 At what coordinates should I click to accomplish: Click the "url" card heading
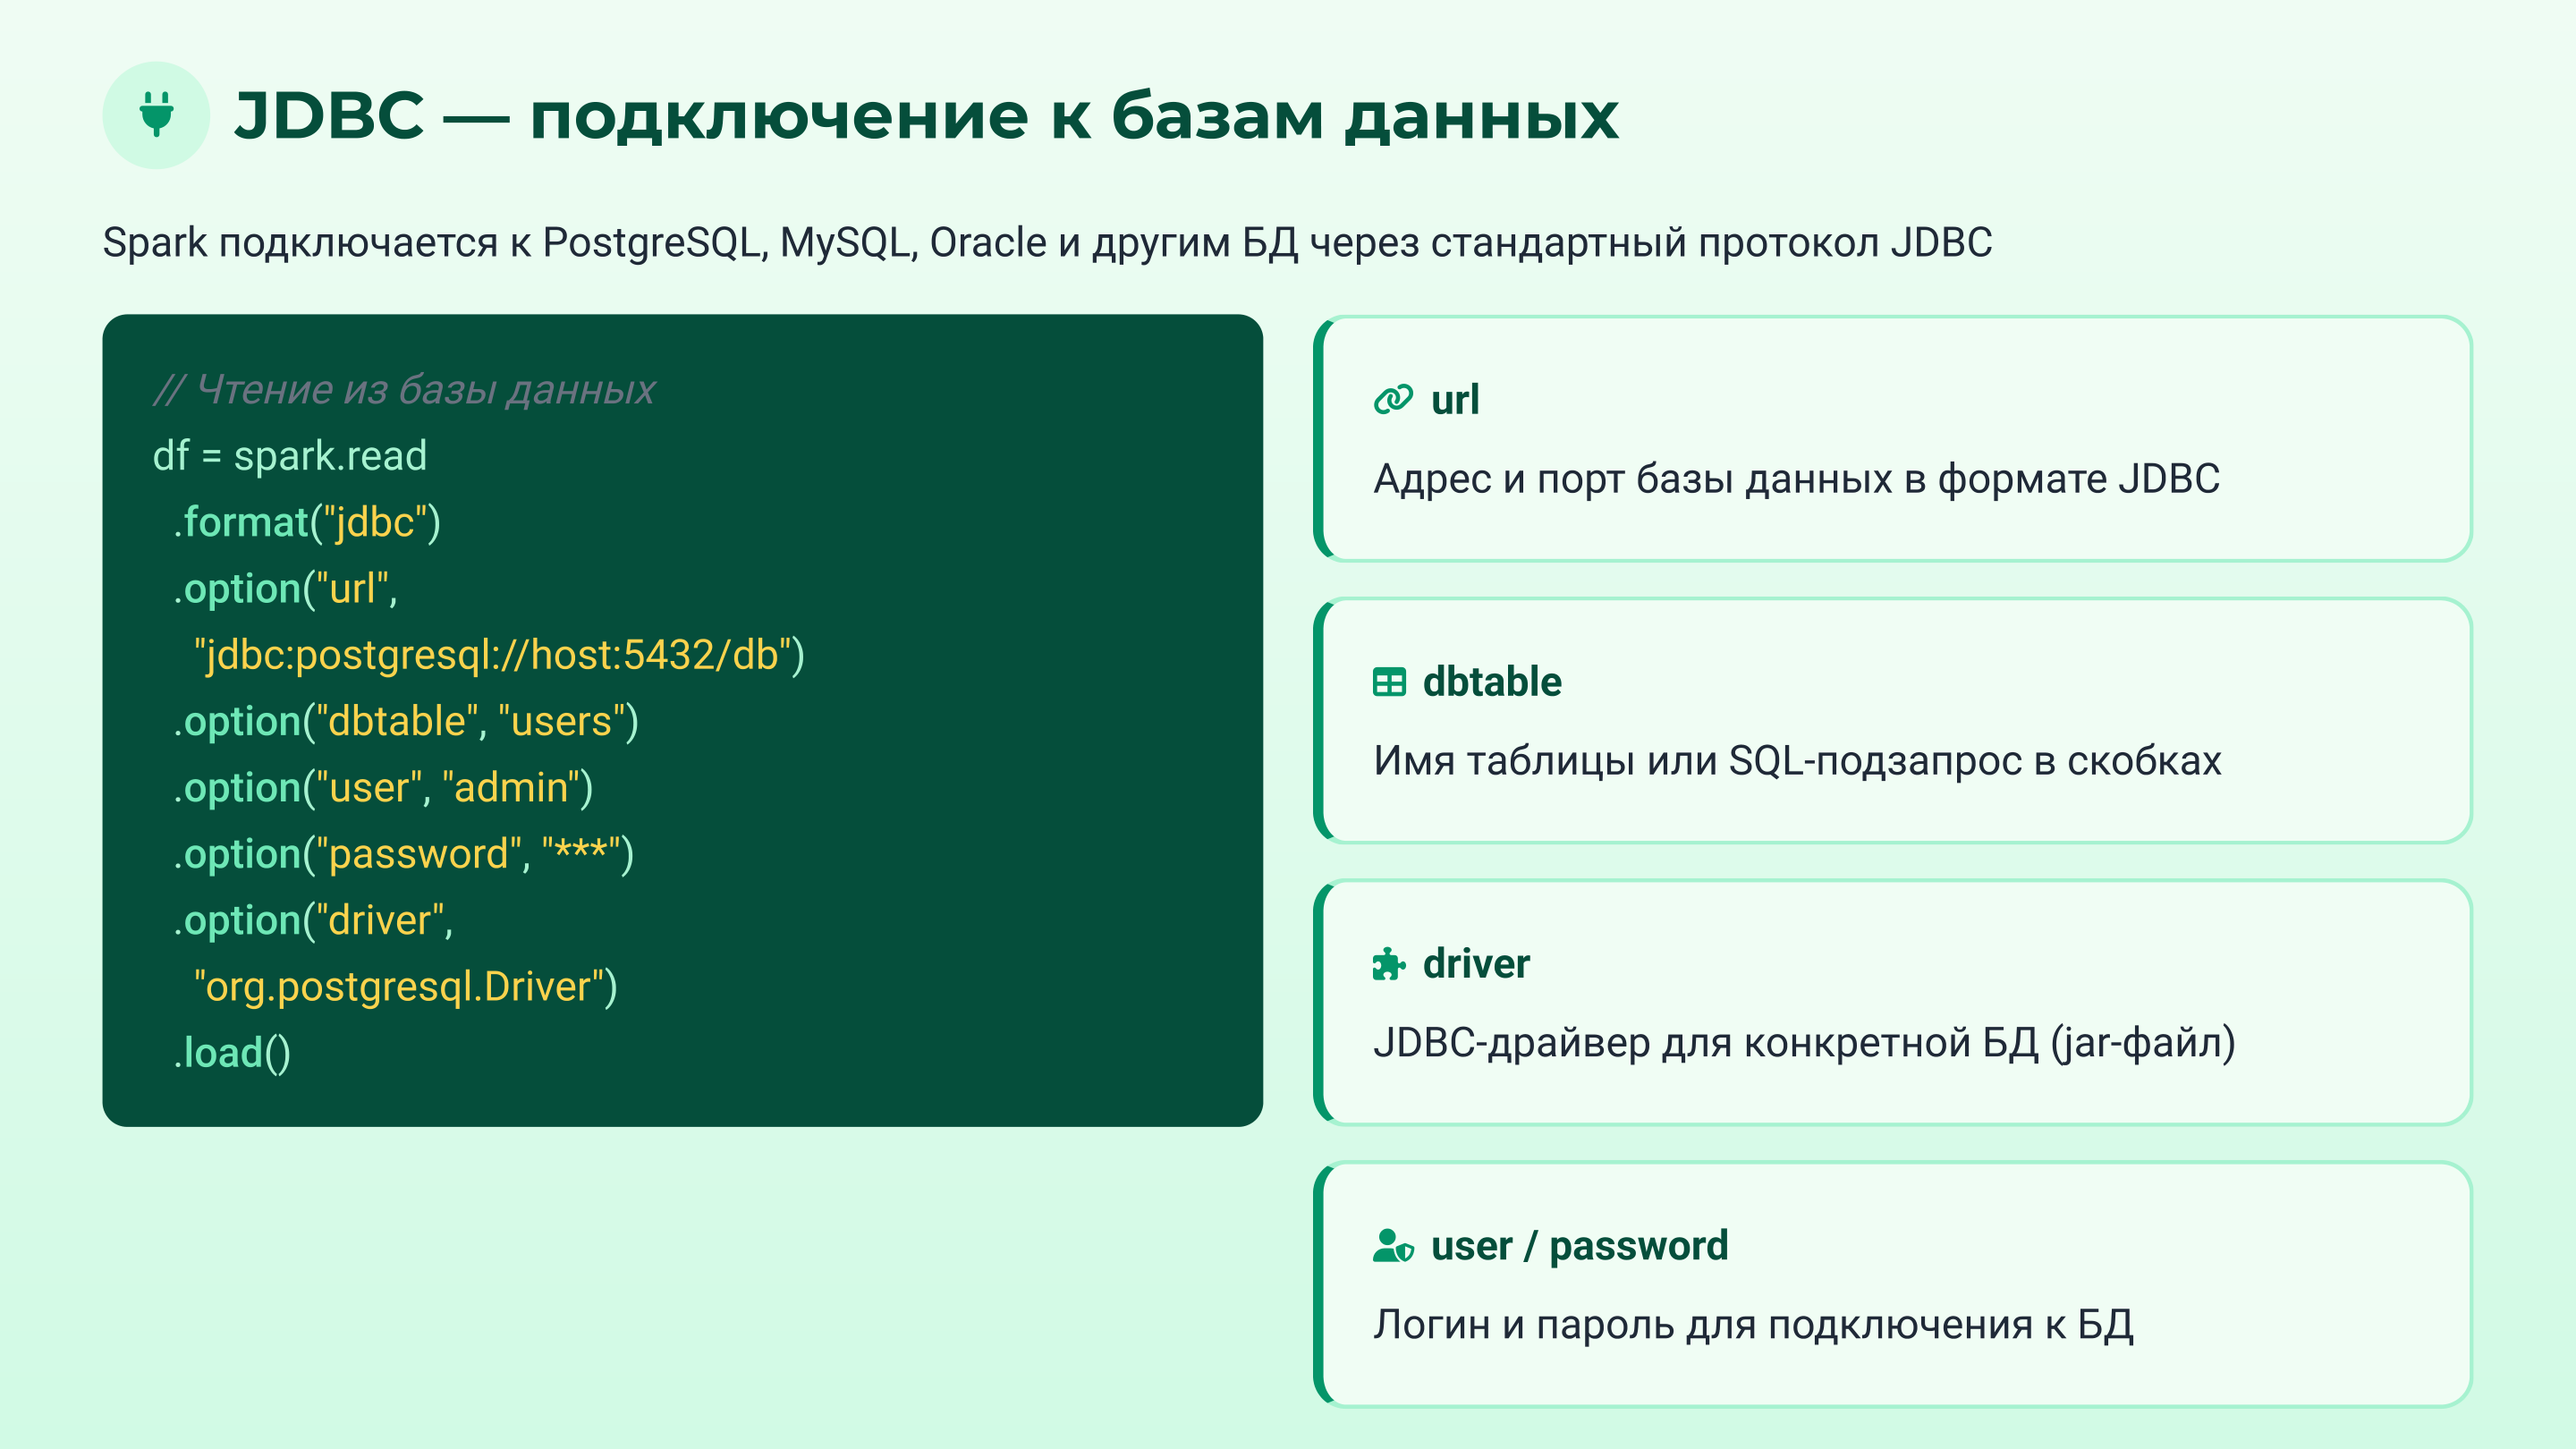point(1452,398)
